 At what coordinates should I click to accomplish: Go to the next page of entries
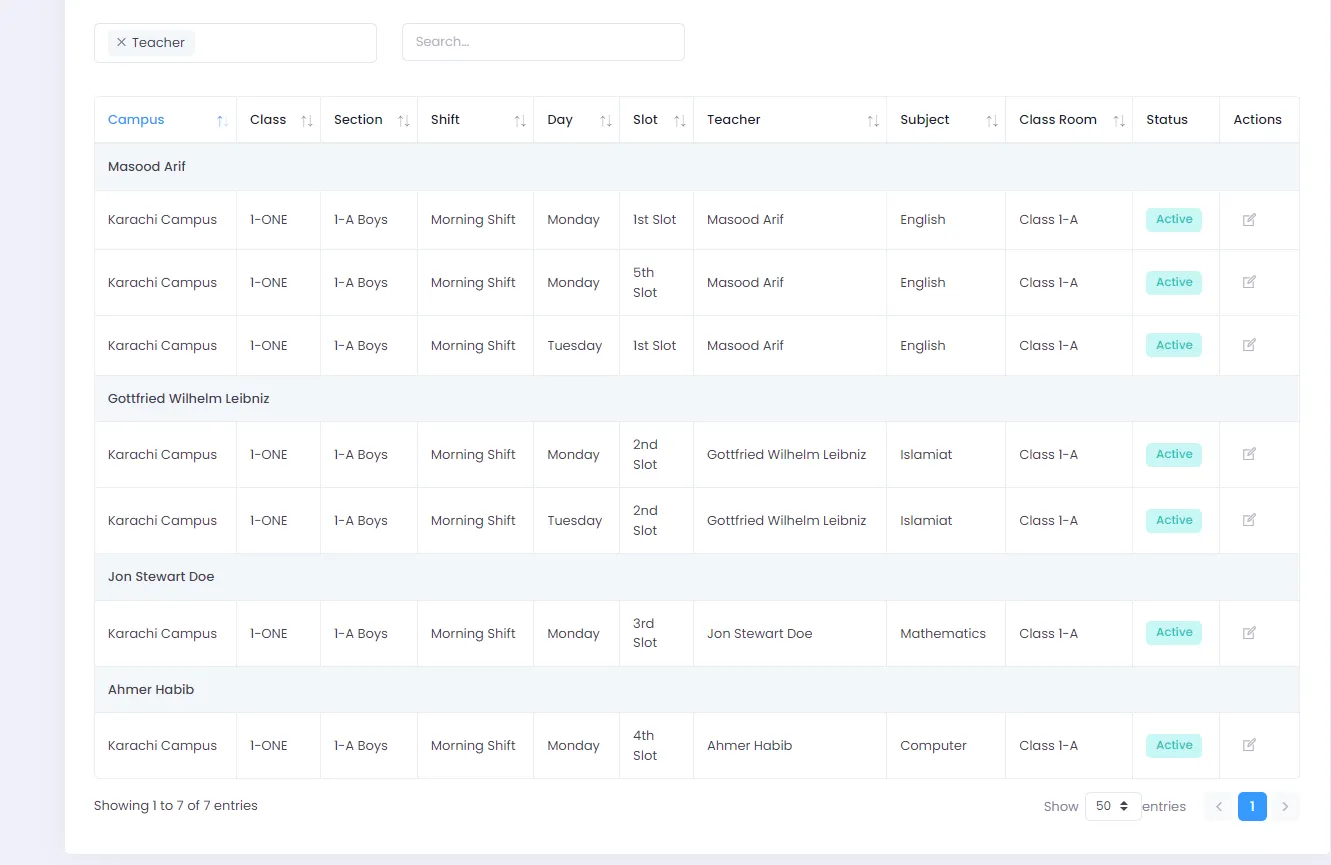click(x=1285, y=806)
